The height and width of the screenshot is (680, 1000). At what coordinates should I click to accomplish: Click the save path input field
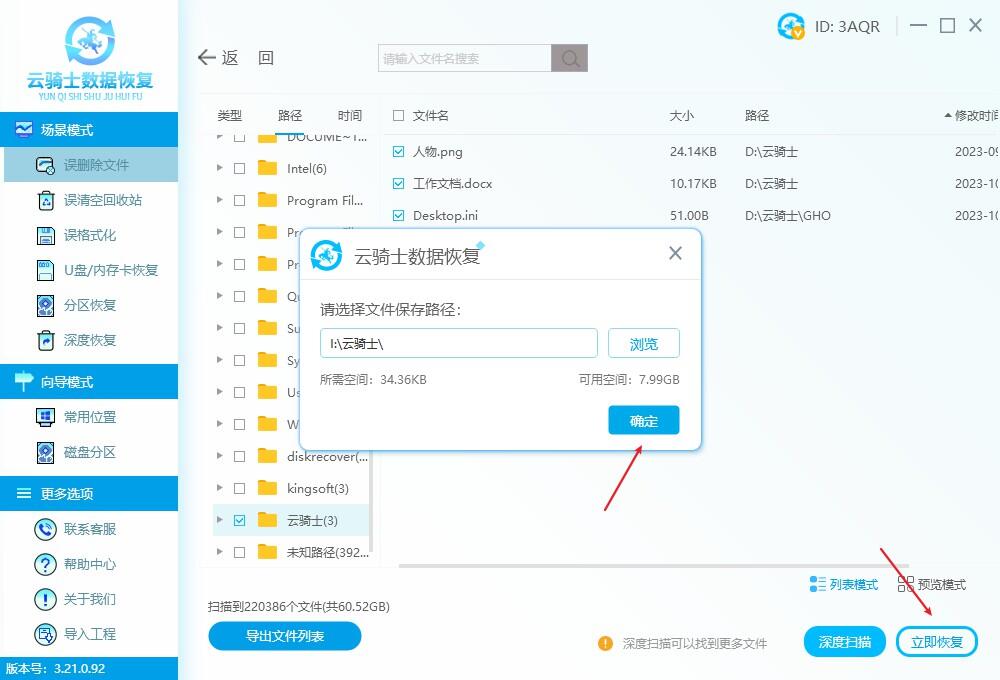point(459,344)
